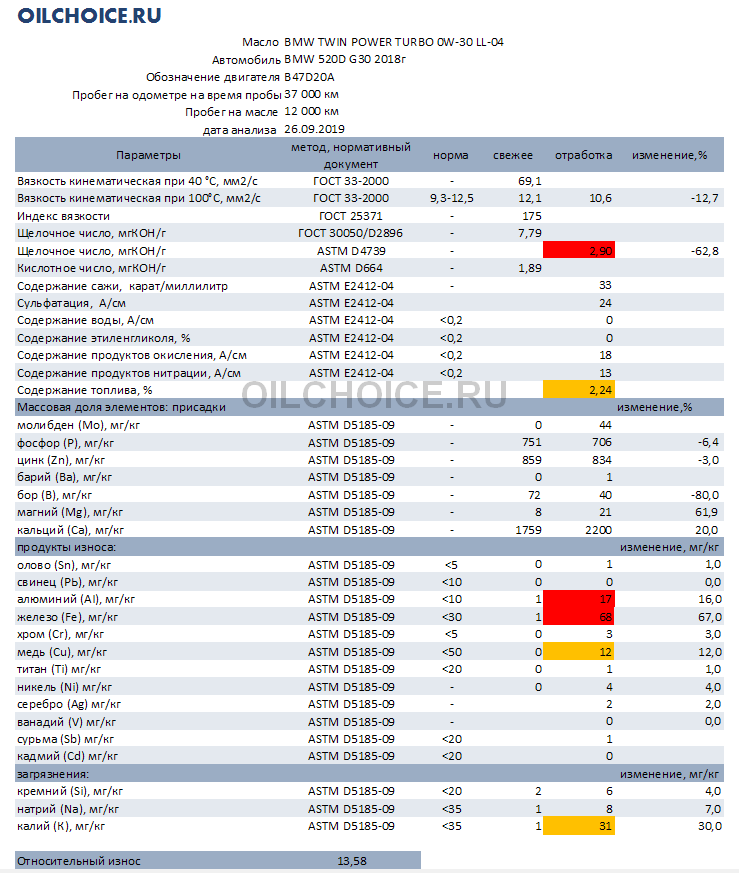Image resolution: width=739 pixels, height=873 pixels.
Task: Click the норма column header
Action: coord(451,155)
